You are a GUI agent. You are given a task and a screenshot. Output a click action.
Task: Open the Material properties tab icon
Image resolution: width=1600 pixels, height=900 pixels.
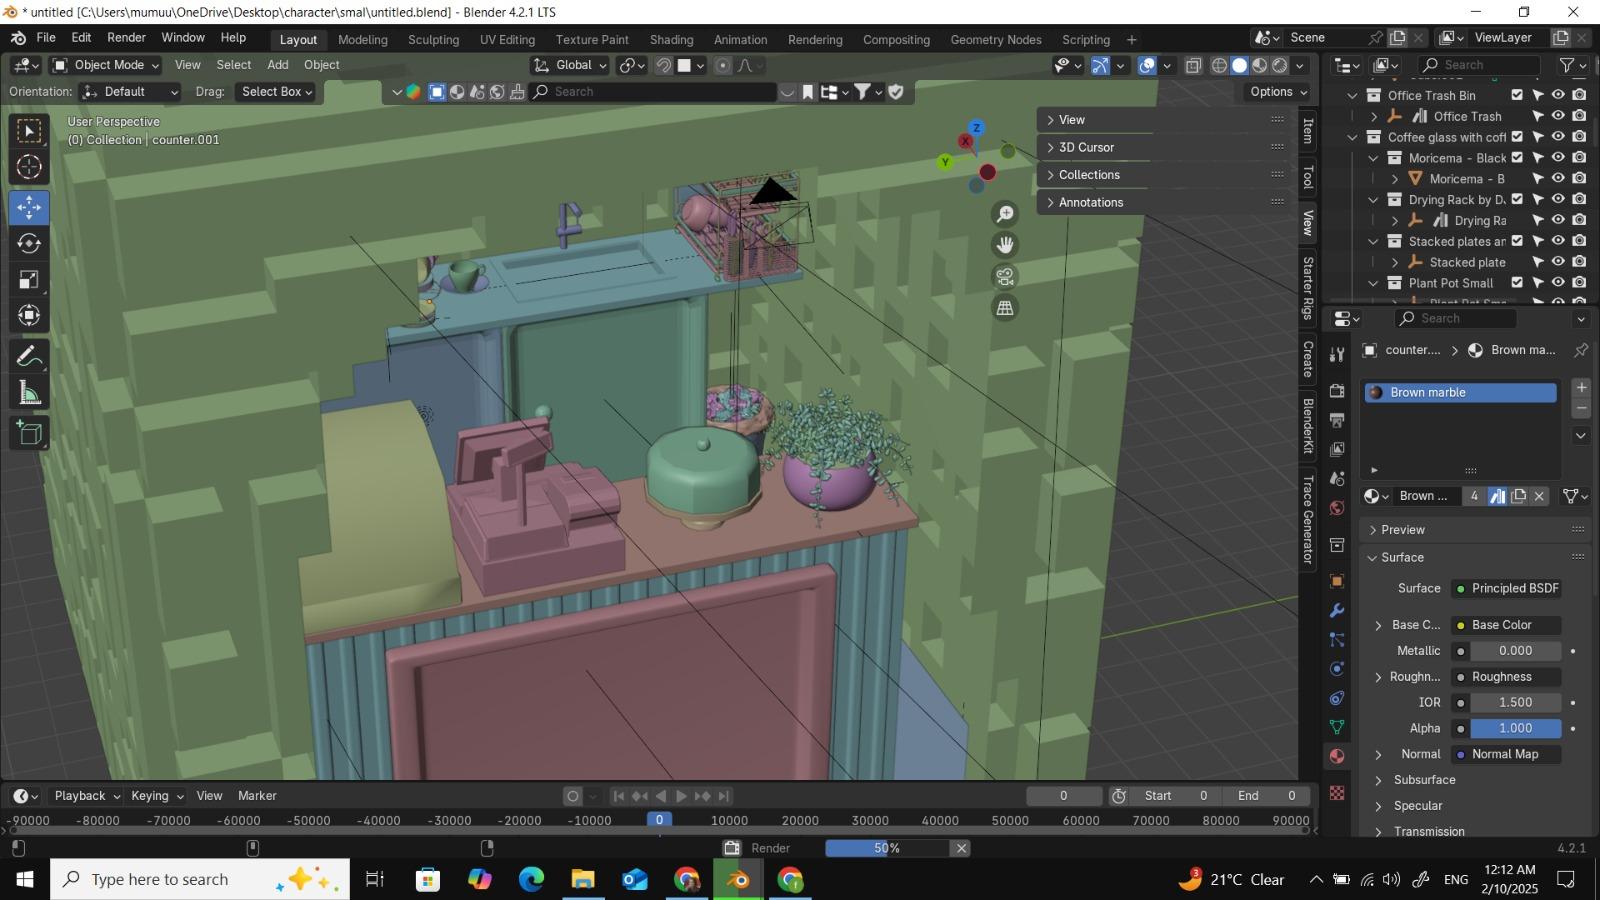click(1337, 756)
